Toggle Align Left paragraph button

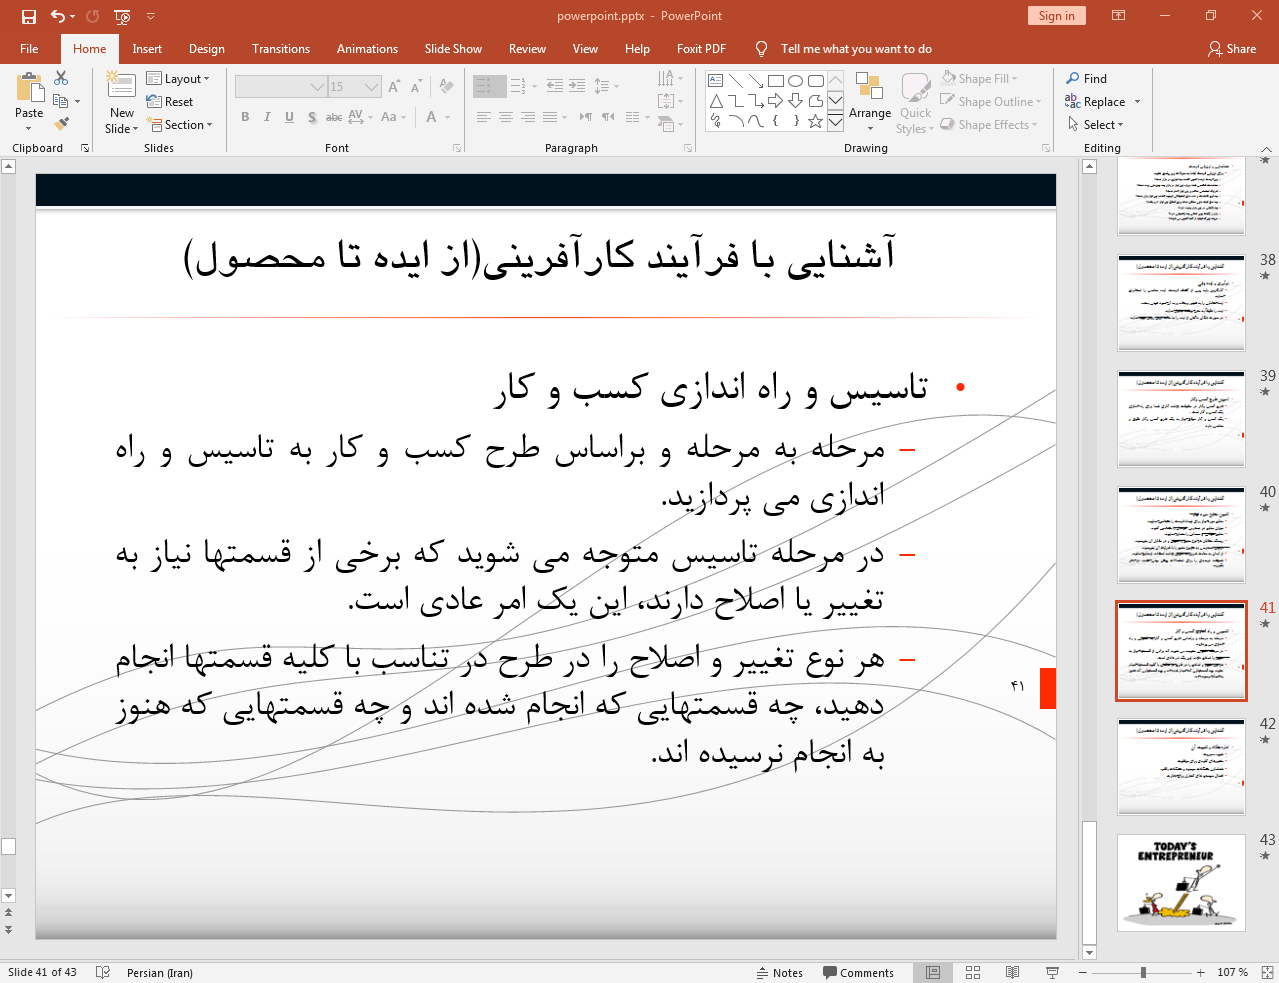point(483,117)
